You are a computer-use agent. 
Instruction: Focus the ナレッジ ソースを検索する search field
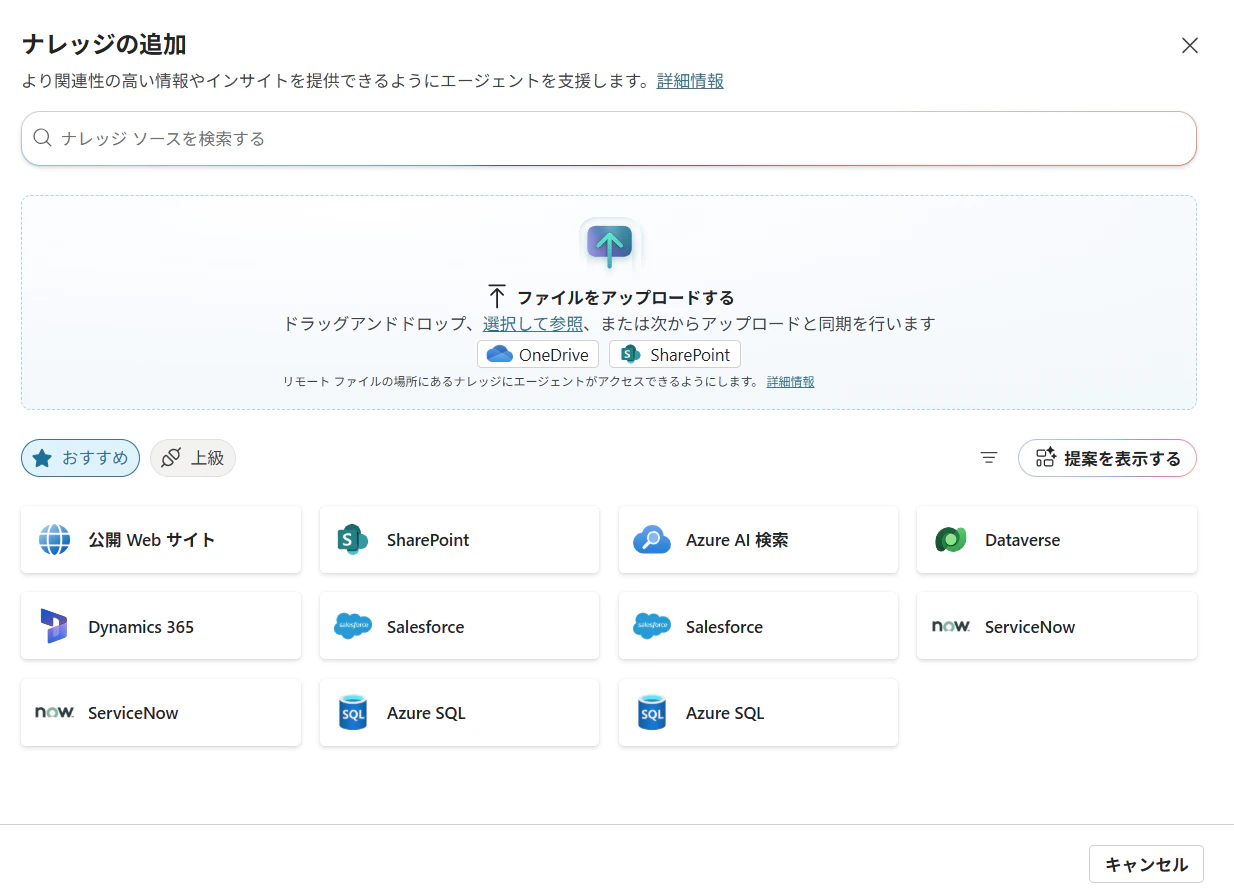[x=608, y=138]
